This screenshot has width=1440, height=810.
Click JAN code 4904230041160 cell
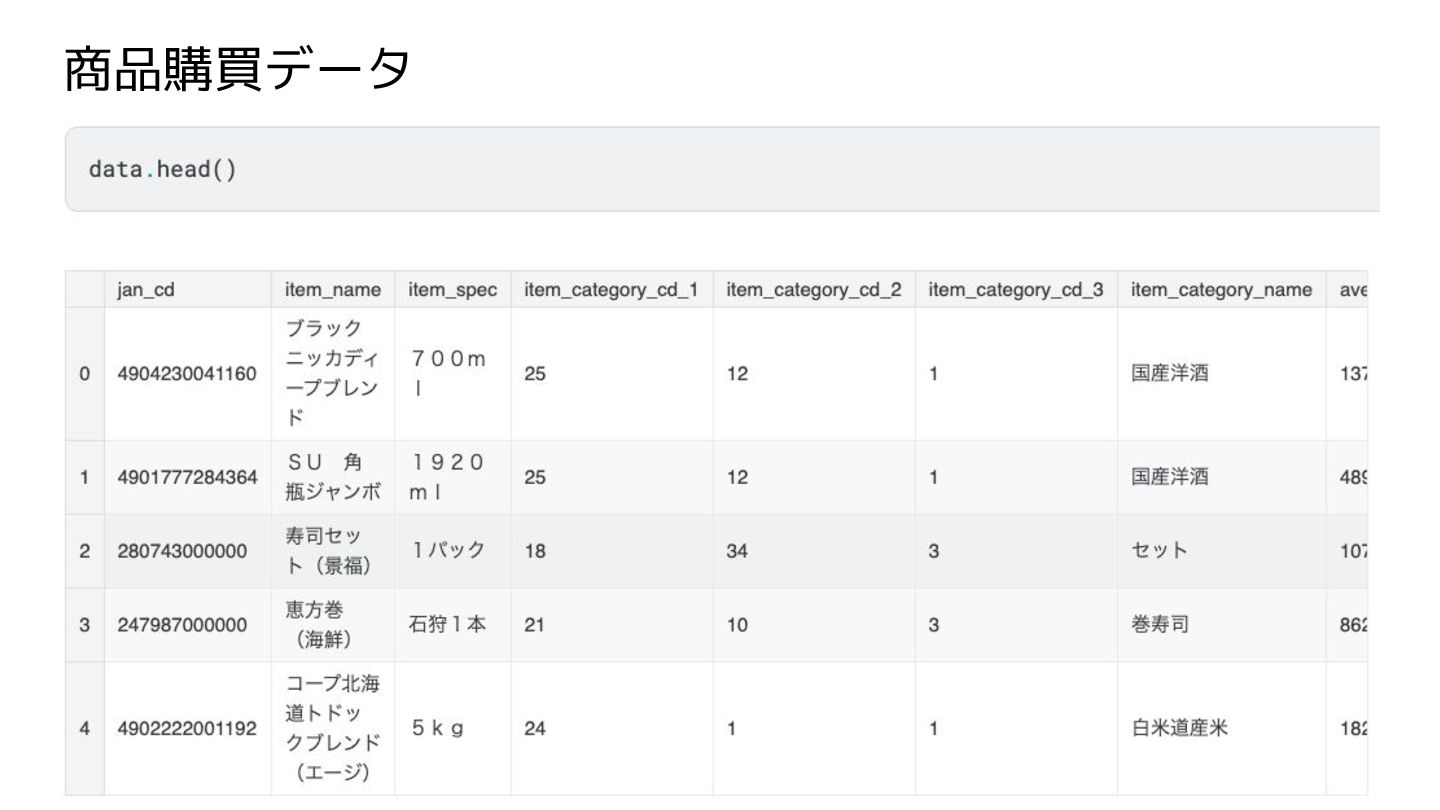[x=187, y=374]
